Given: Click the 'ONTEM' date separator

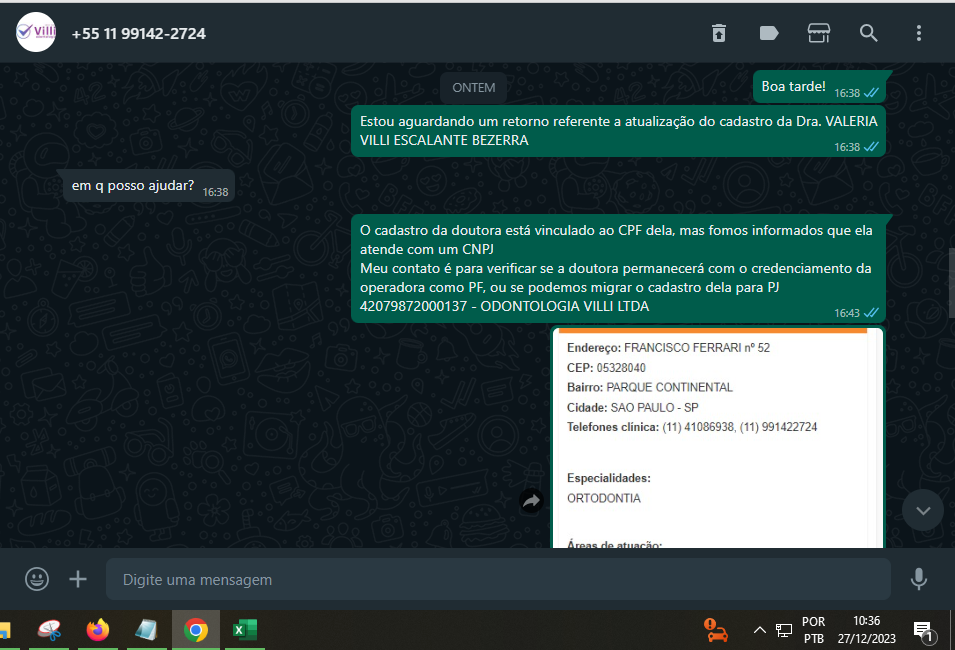Looking at the screenshot, I should coord(474,88).
